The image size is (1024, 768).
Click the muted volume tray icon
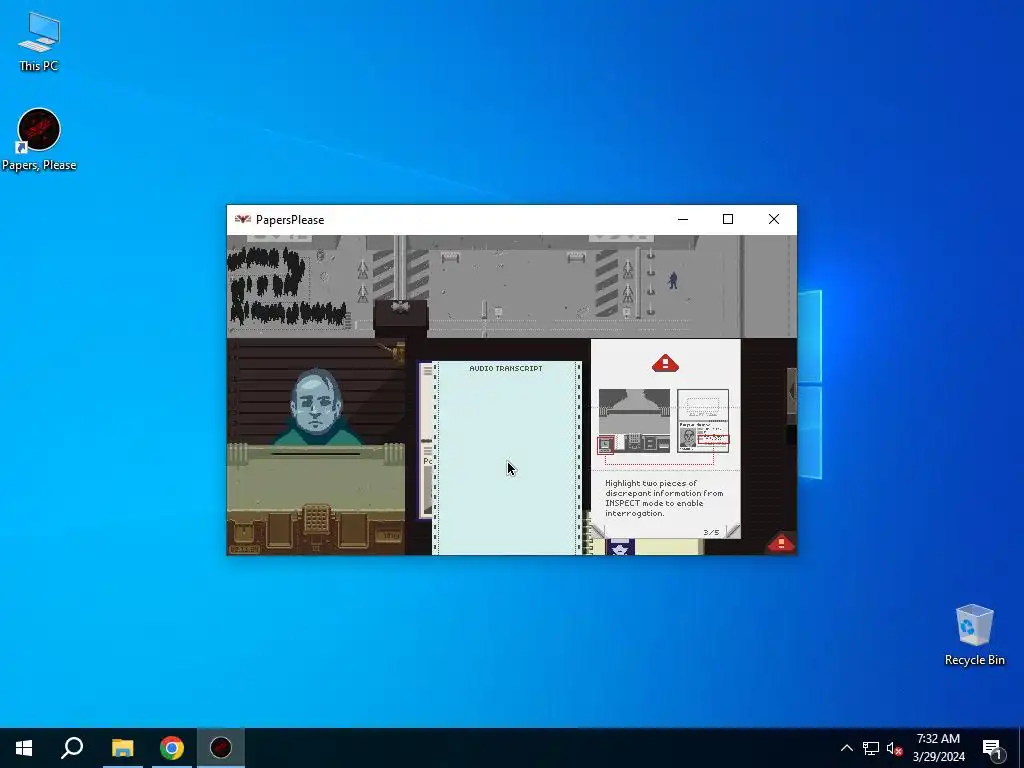click(894, 748)
